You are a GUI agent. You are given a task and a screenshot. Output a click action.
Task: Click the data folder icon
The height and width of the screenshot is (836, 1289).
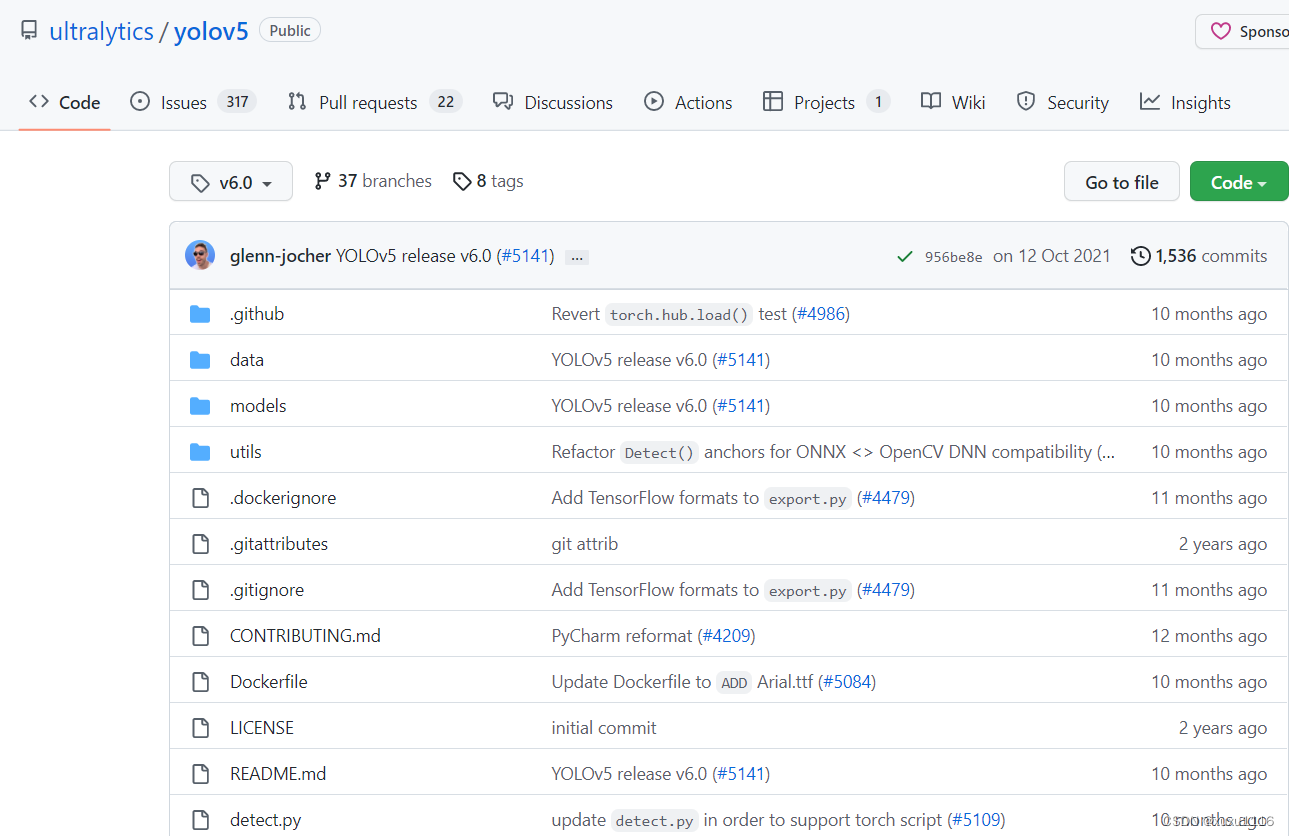coord(200,360)
